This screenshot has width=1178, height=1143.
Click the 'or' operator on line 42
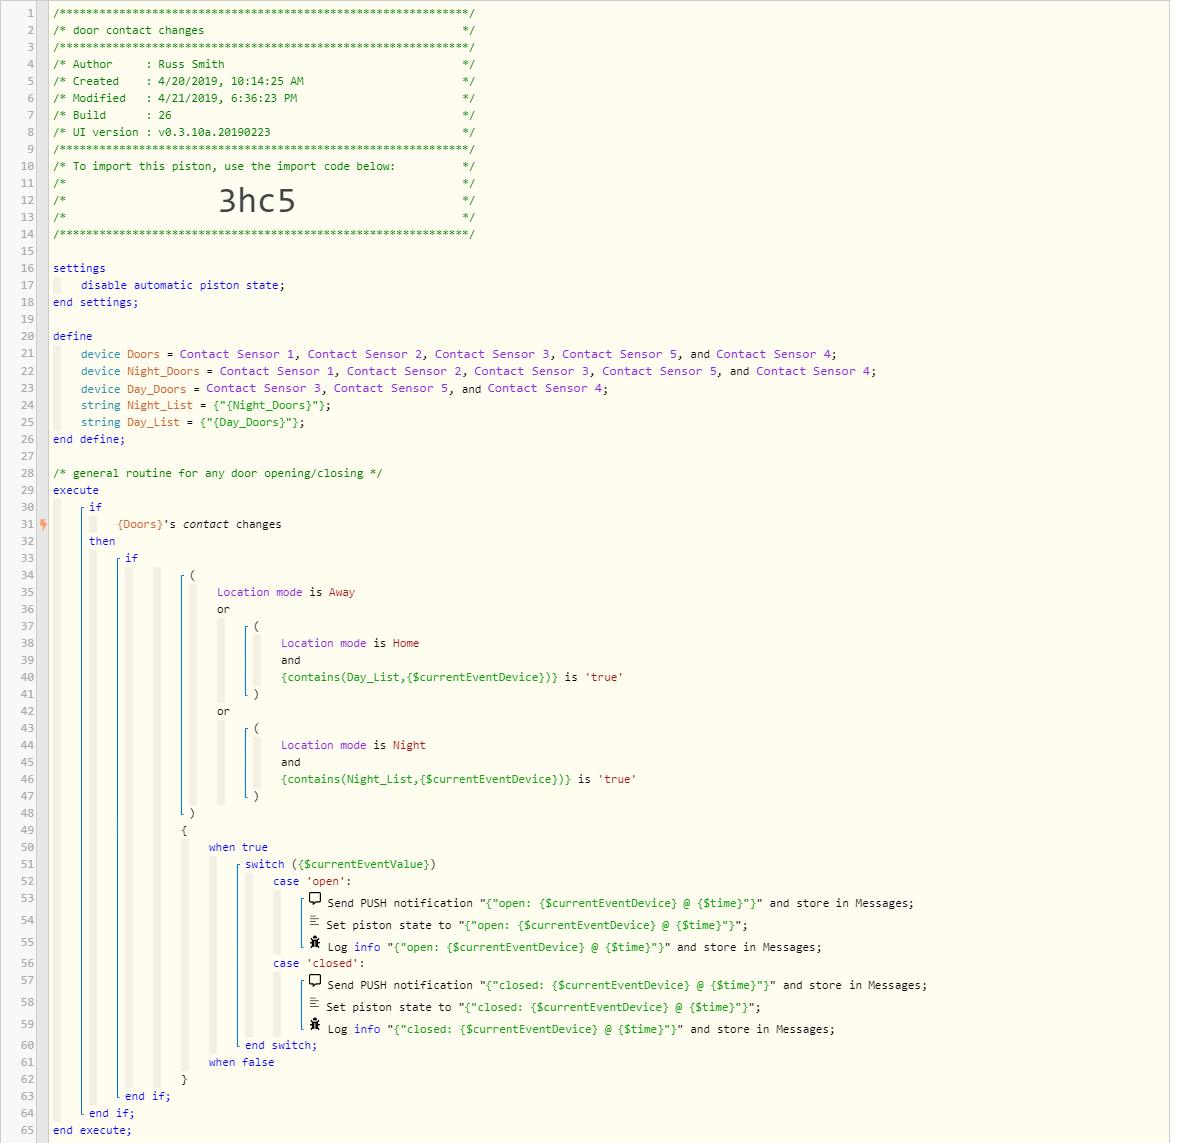click(x=223, y=712)
